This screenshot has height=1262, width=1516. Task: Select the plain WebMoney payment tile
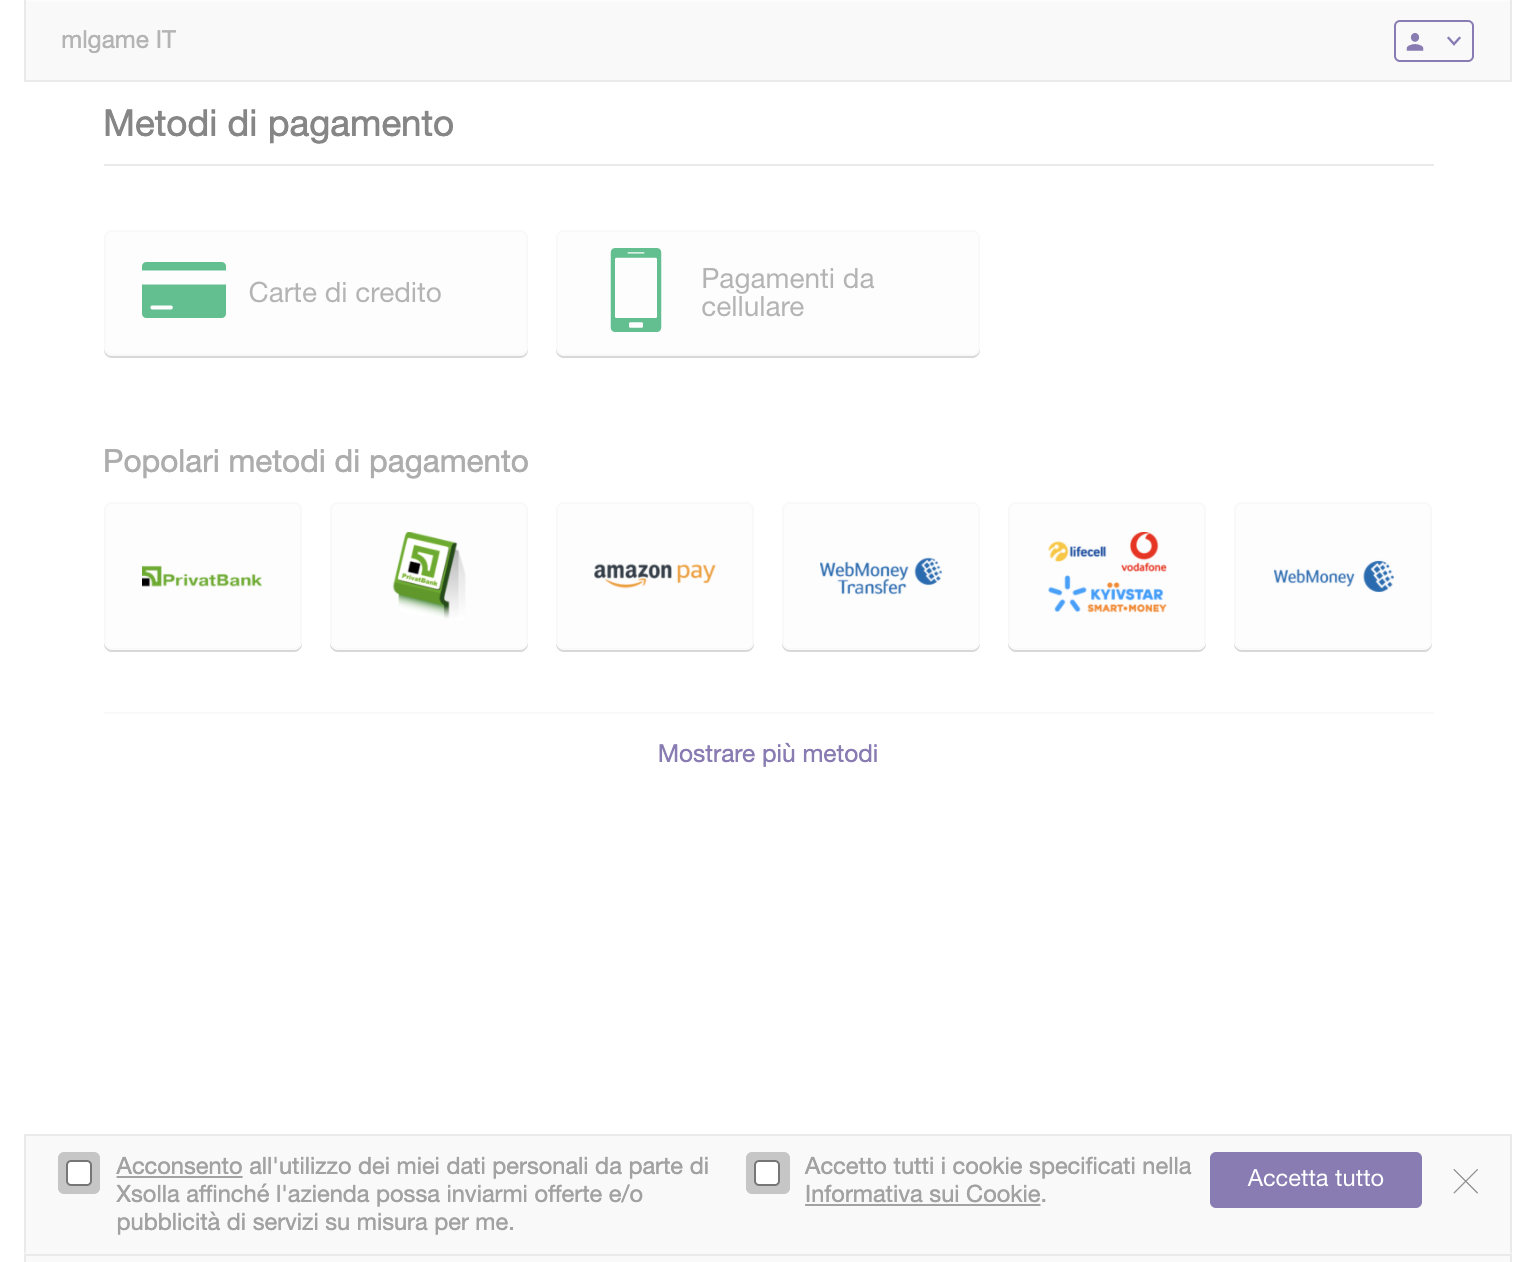coord(1333,577)
